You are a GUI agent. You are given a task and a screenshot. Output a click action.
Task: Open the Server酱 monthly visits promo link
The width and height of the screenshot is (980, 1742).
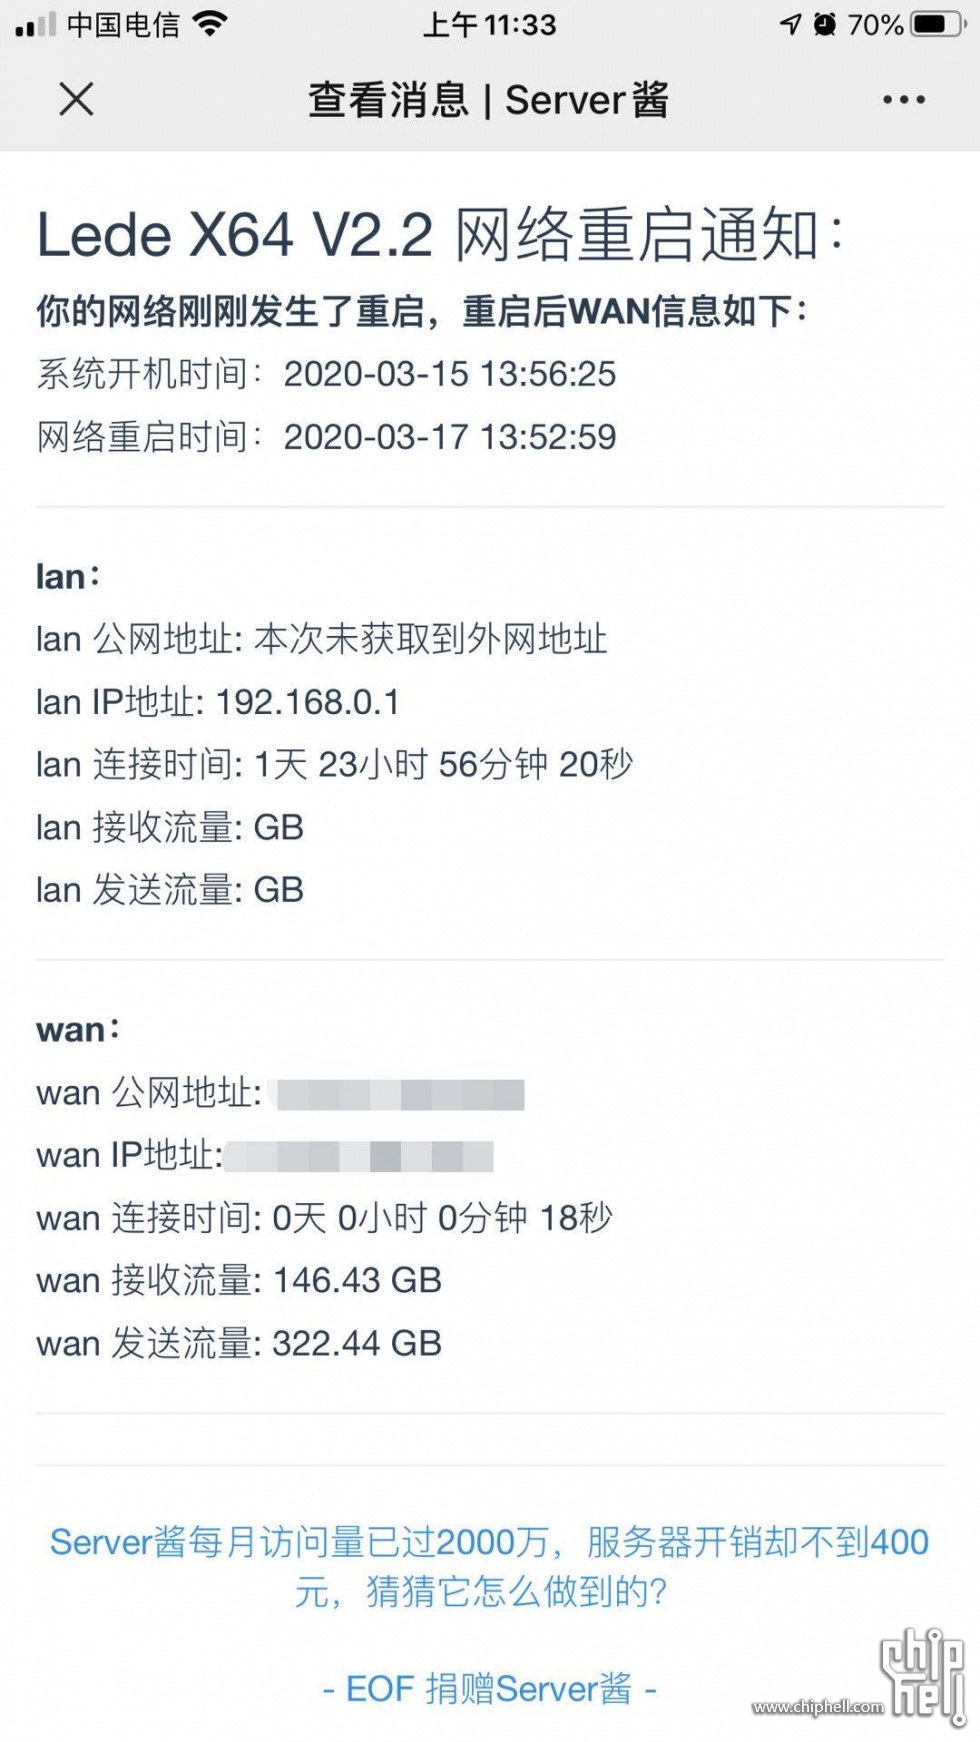click(489, 1566)
